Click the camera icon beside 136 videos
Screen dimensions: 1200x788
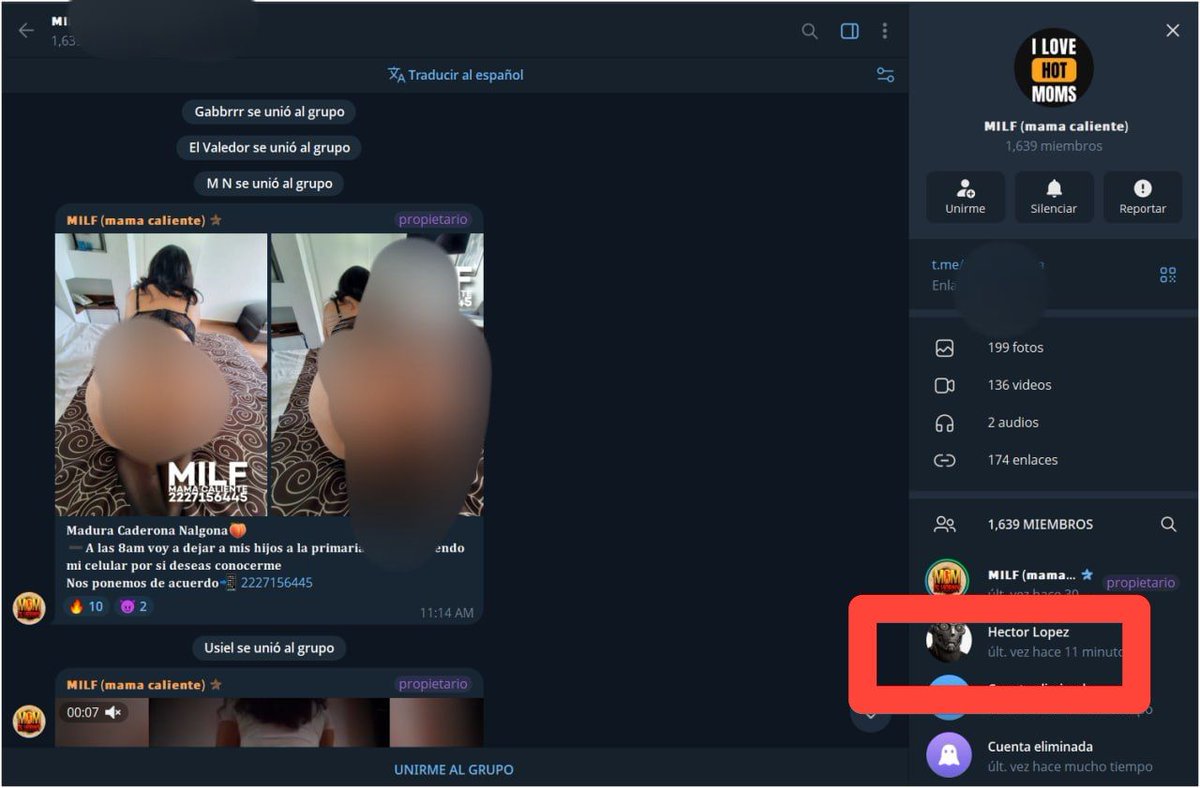[944, 385]
